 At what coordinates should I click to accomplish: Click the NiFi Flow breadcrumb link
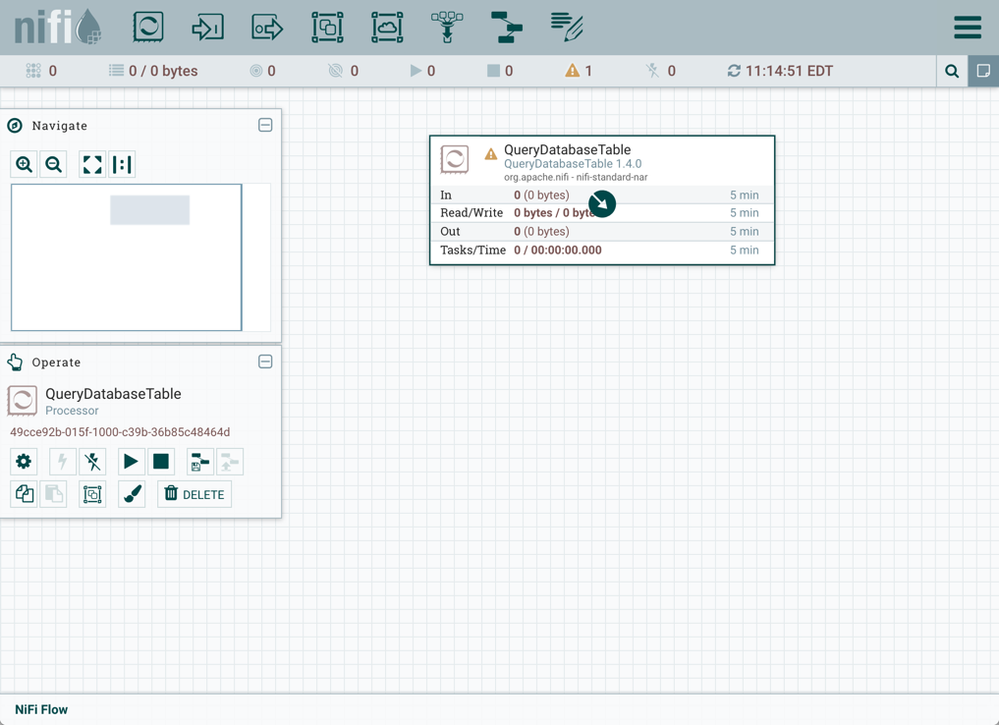pyautogui.click(x=41, y=709)
